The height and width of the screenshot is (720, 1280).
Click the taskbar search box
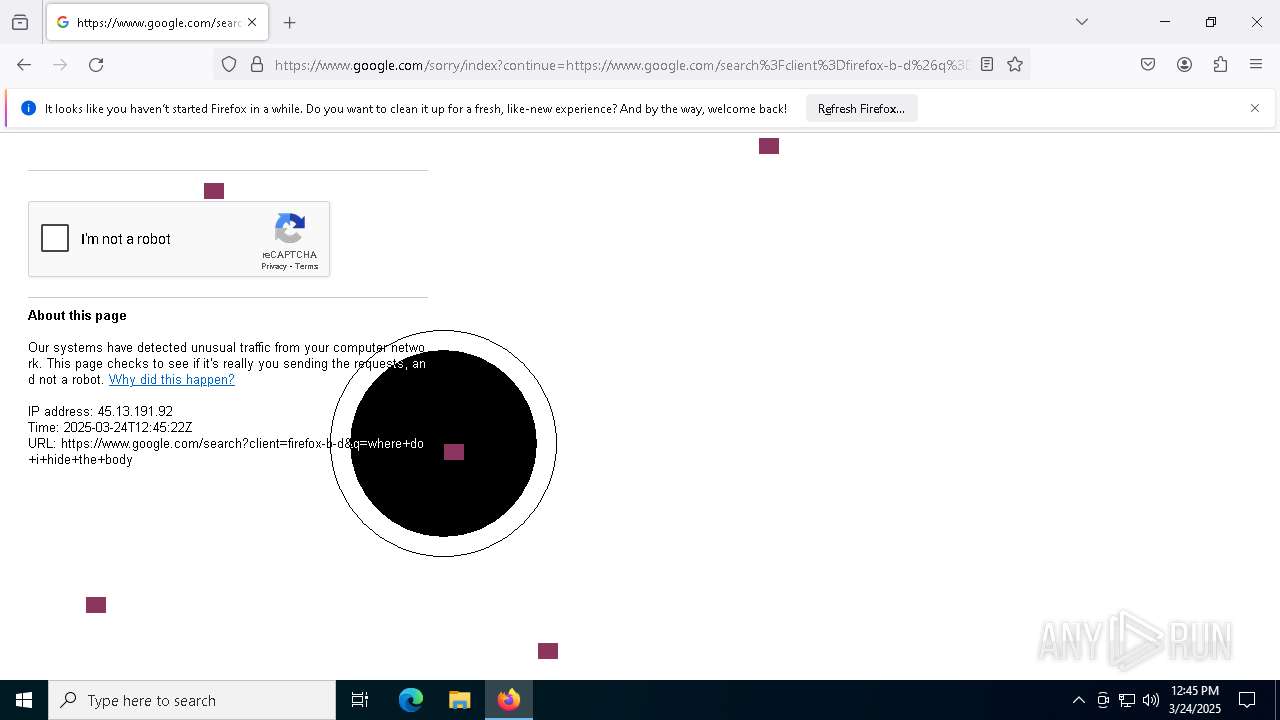192,700
